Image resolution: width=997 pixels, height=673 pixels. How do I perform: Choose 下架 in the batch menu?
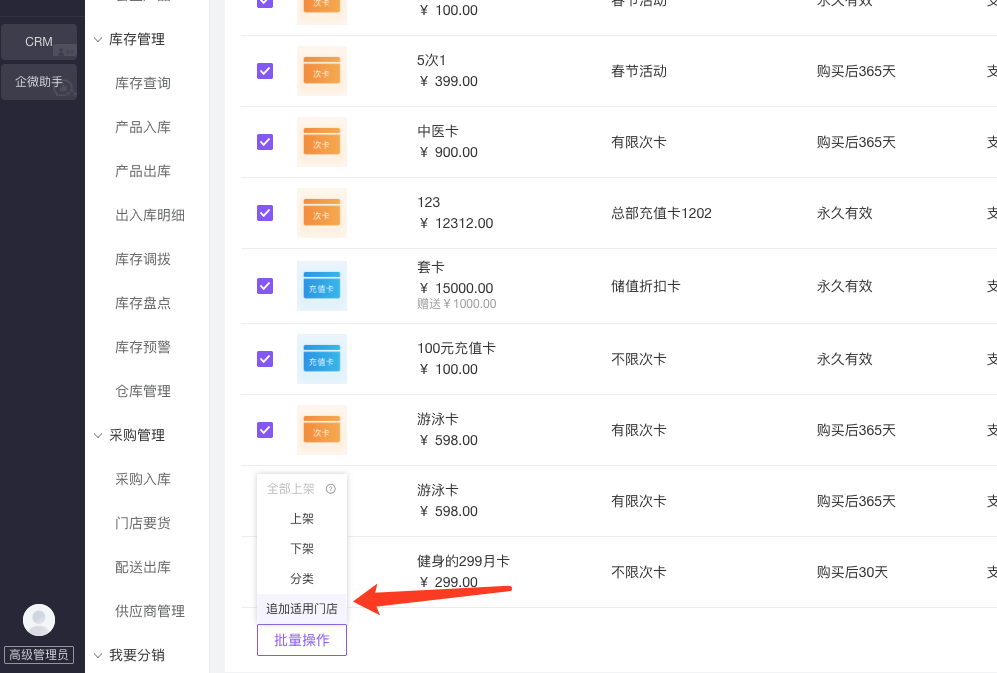tap(301, 549)
